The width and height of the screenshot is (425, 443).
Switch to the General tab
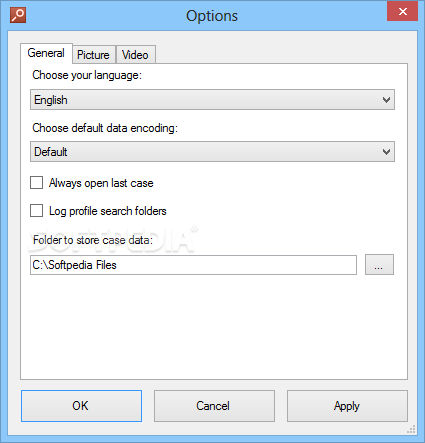pyautogui.click(x=46, y=53)
